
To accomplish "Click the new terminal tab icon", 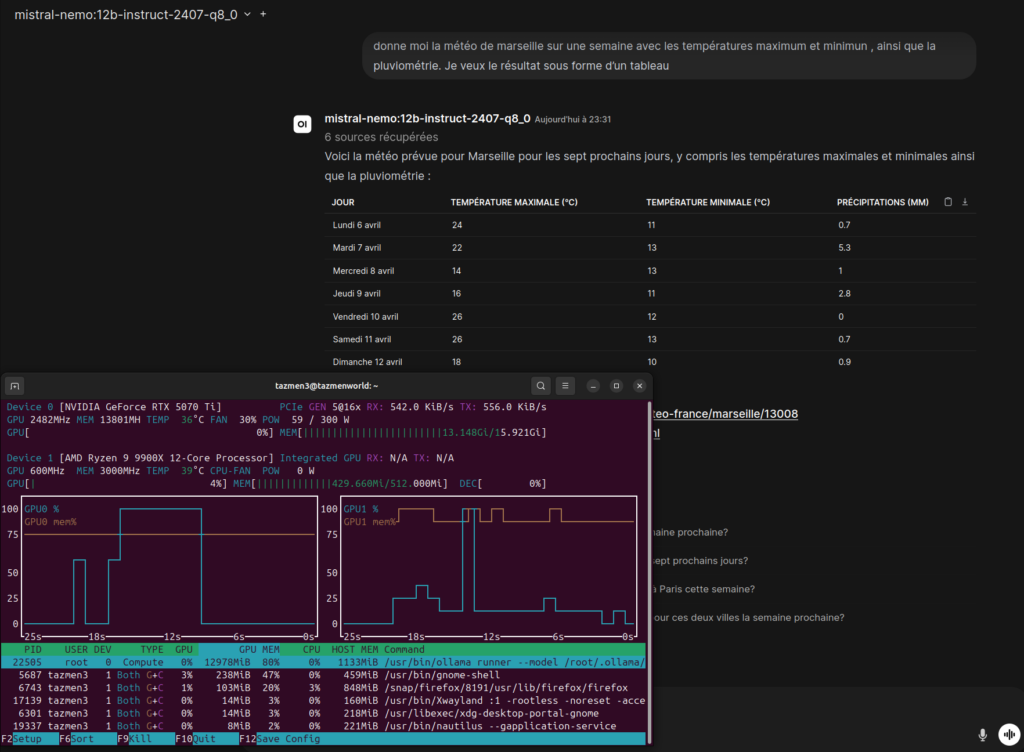I will click(x=16, y=385).
